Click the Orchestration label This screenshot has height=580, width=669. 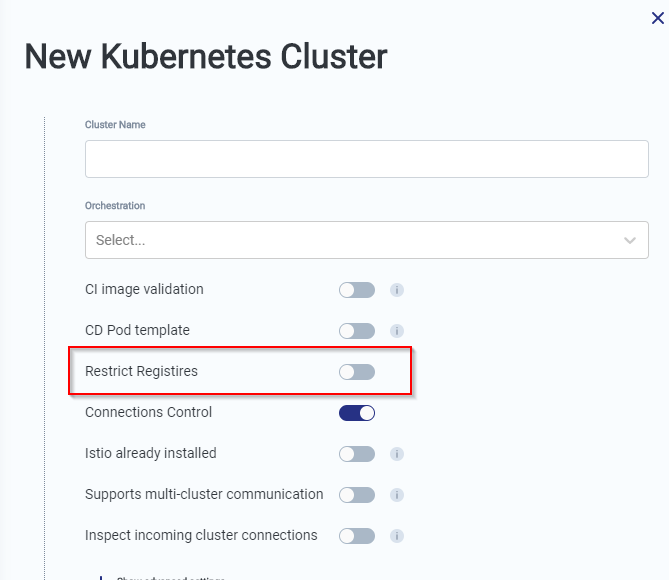(x=115, y=206)
